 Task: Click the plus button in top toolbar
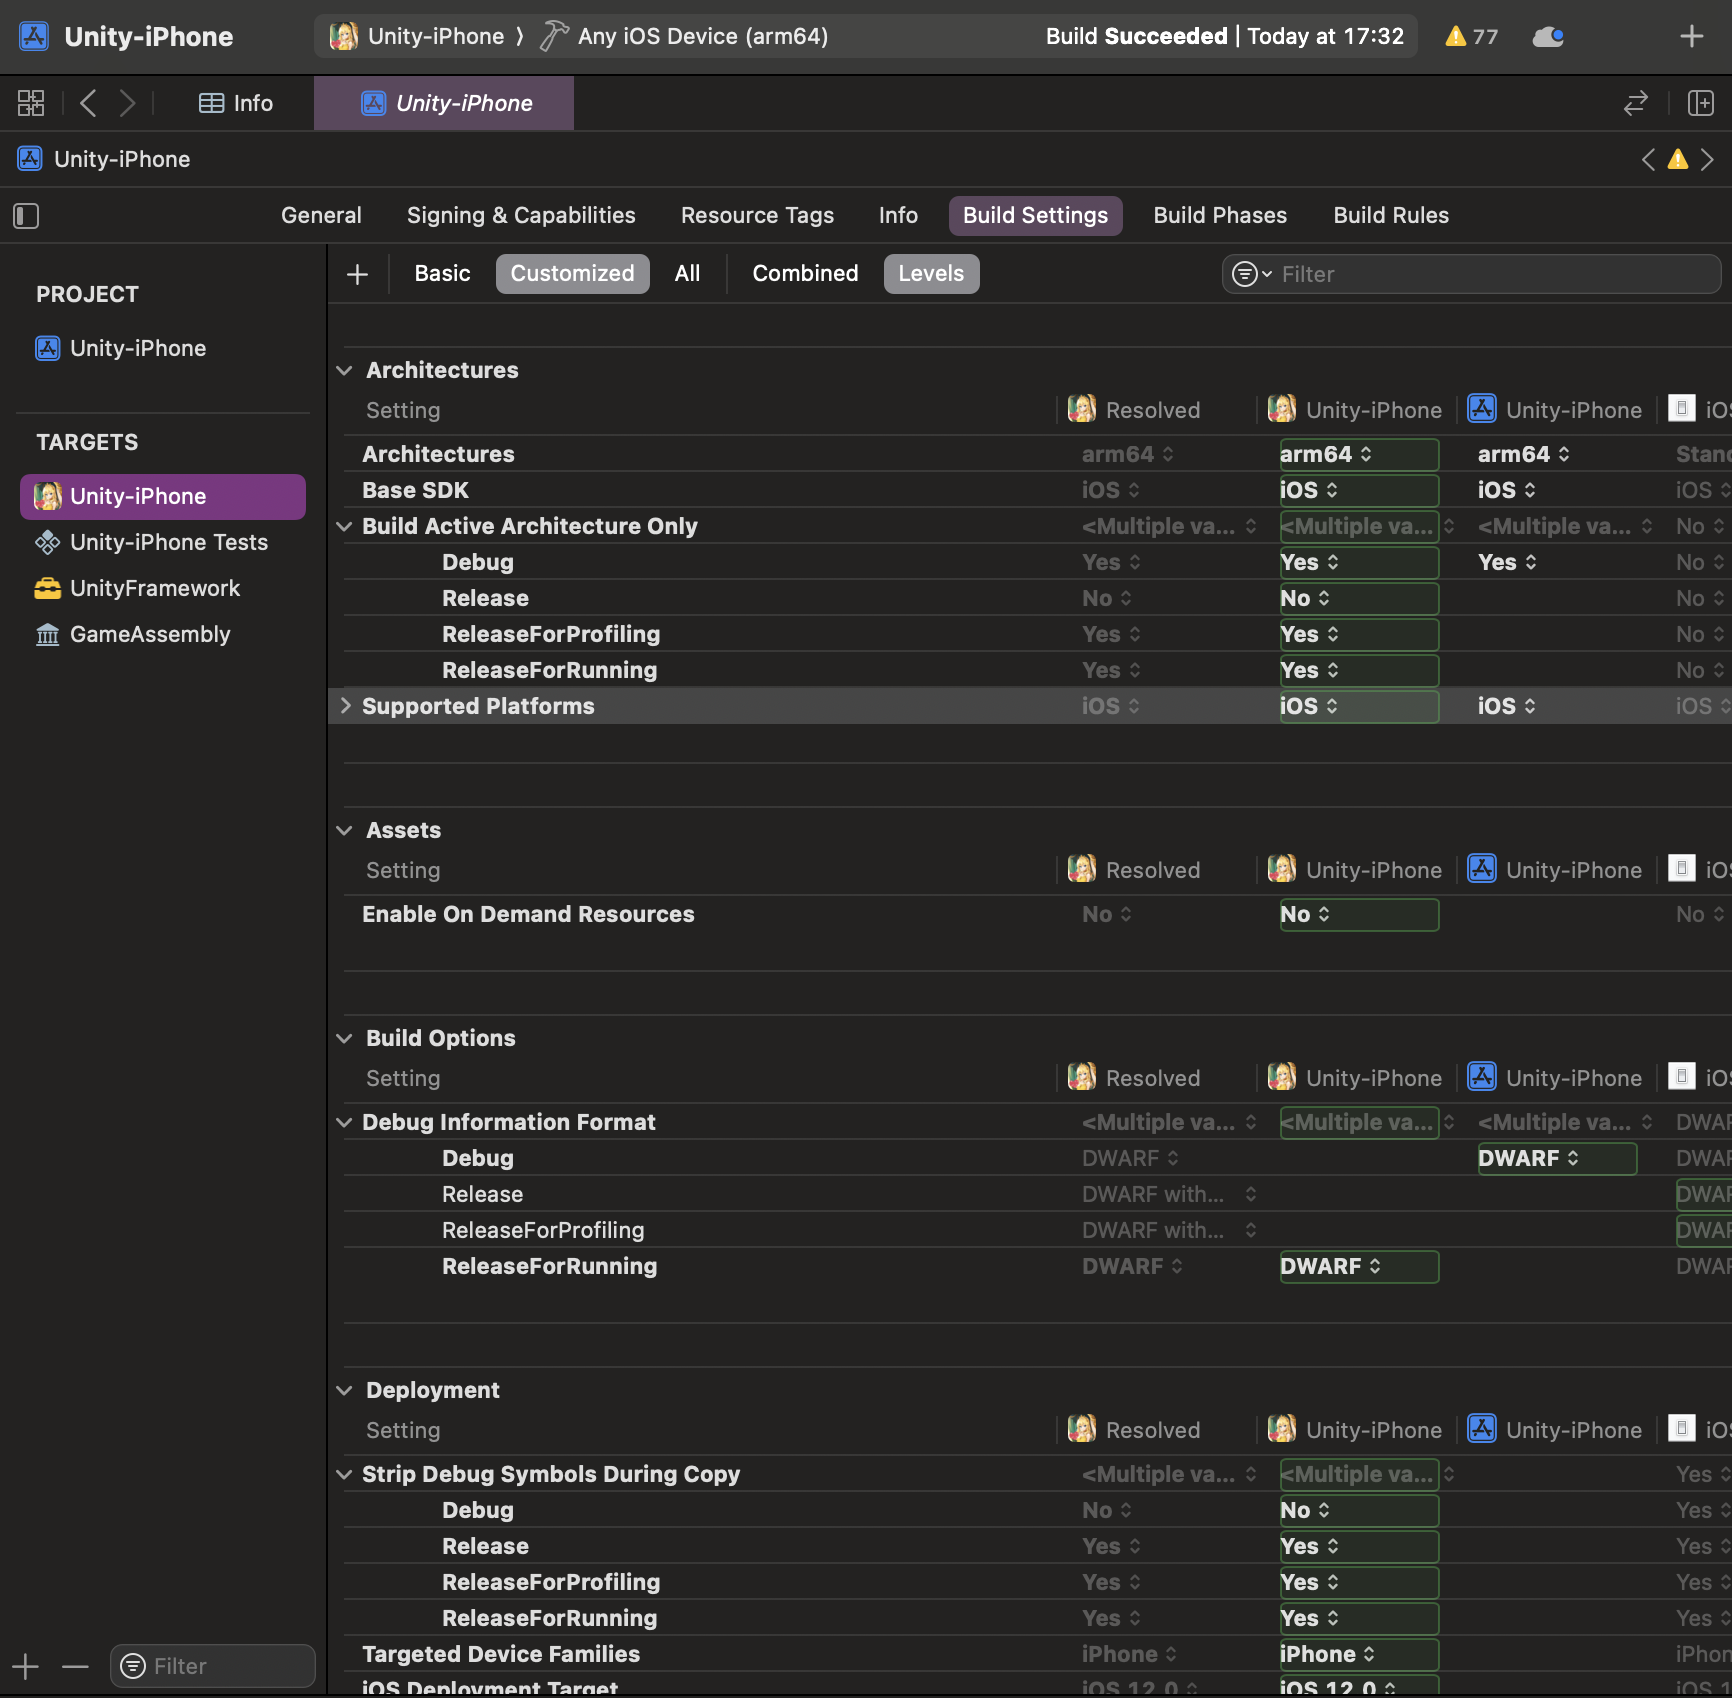[1691, 37]
